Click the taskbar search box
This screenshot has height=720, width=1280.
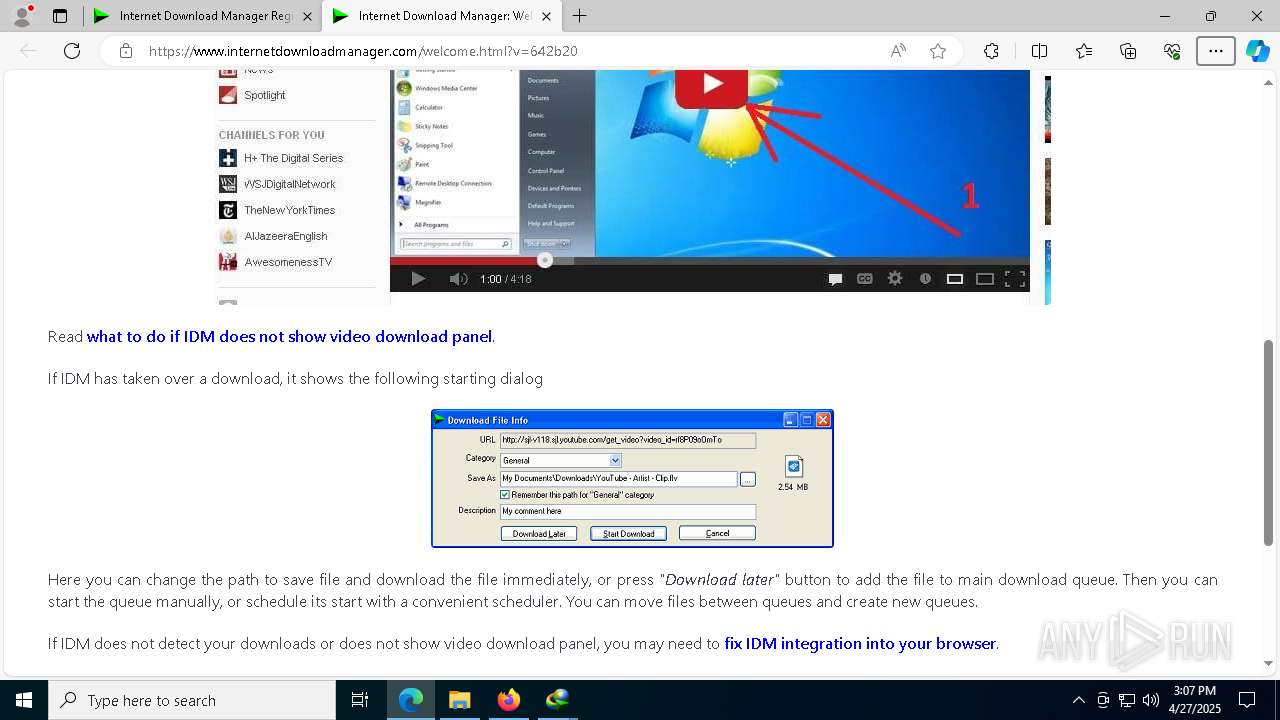[192, 700]
